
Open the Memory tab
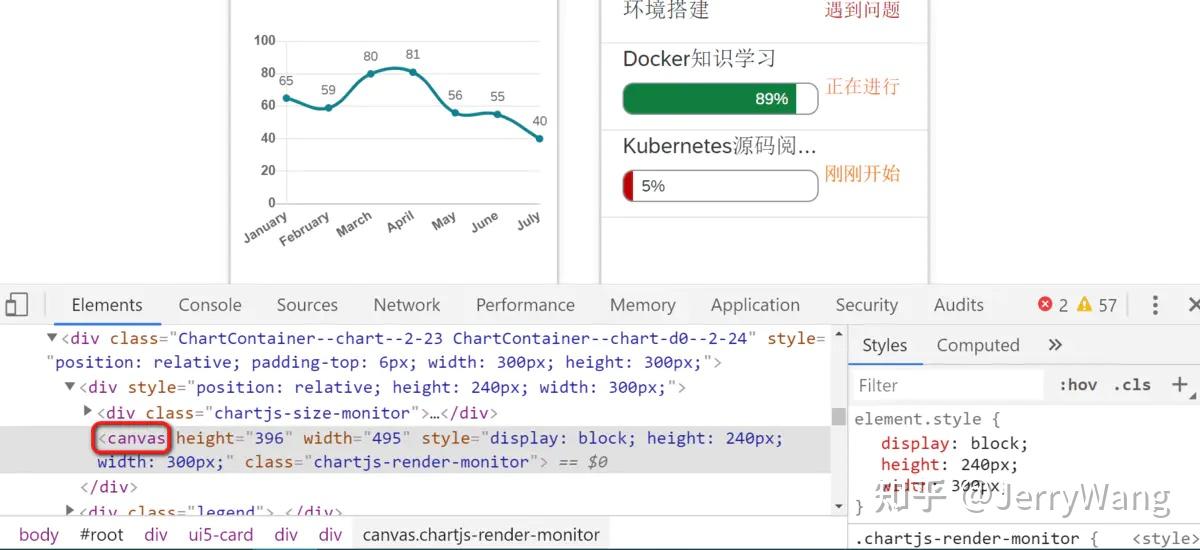pos(643,305)
